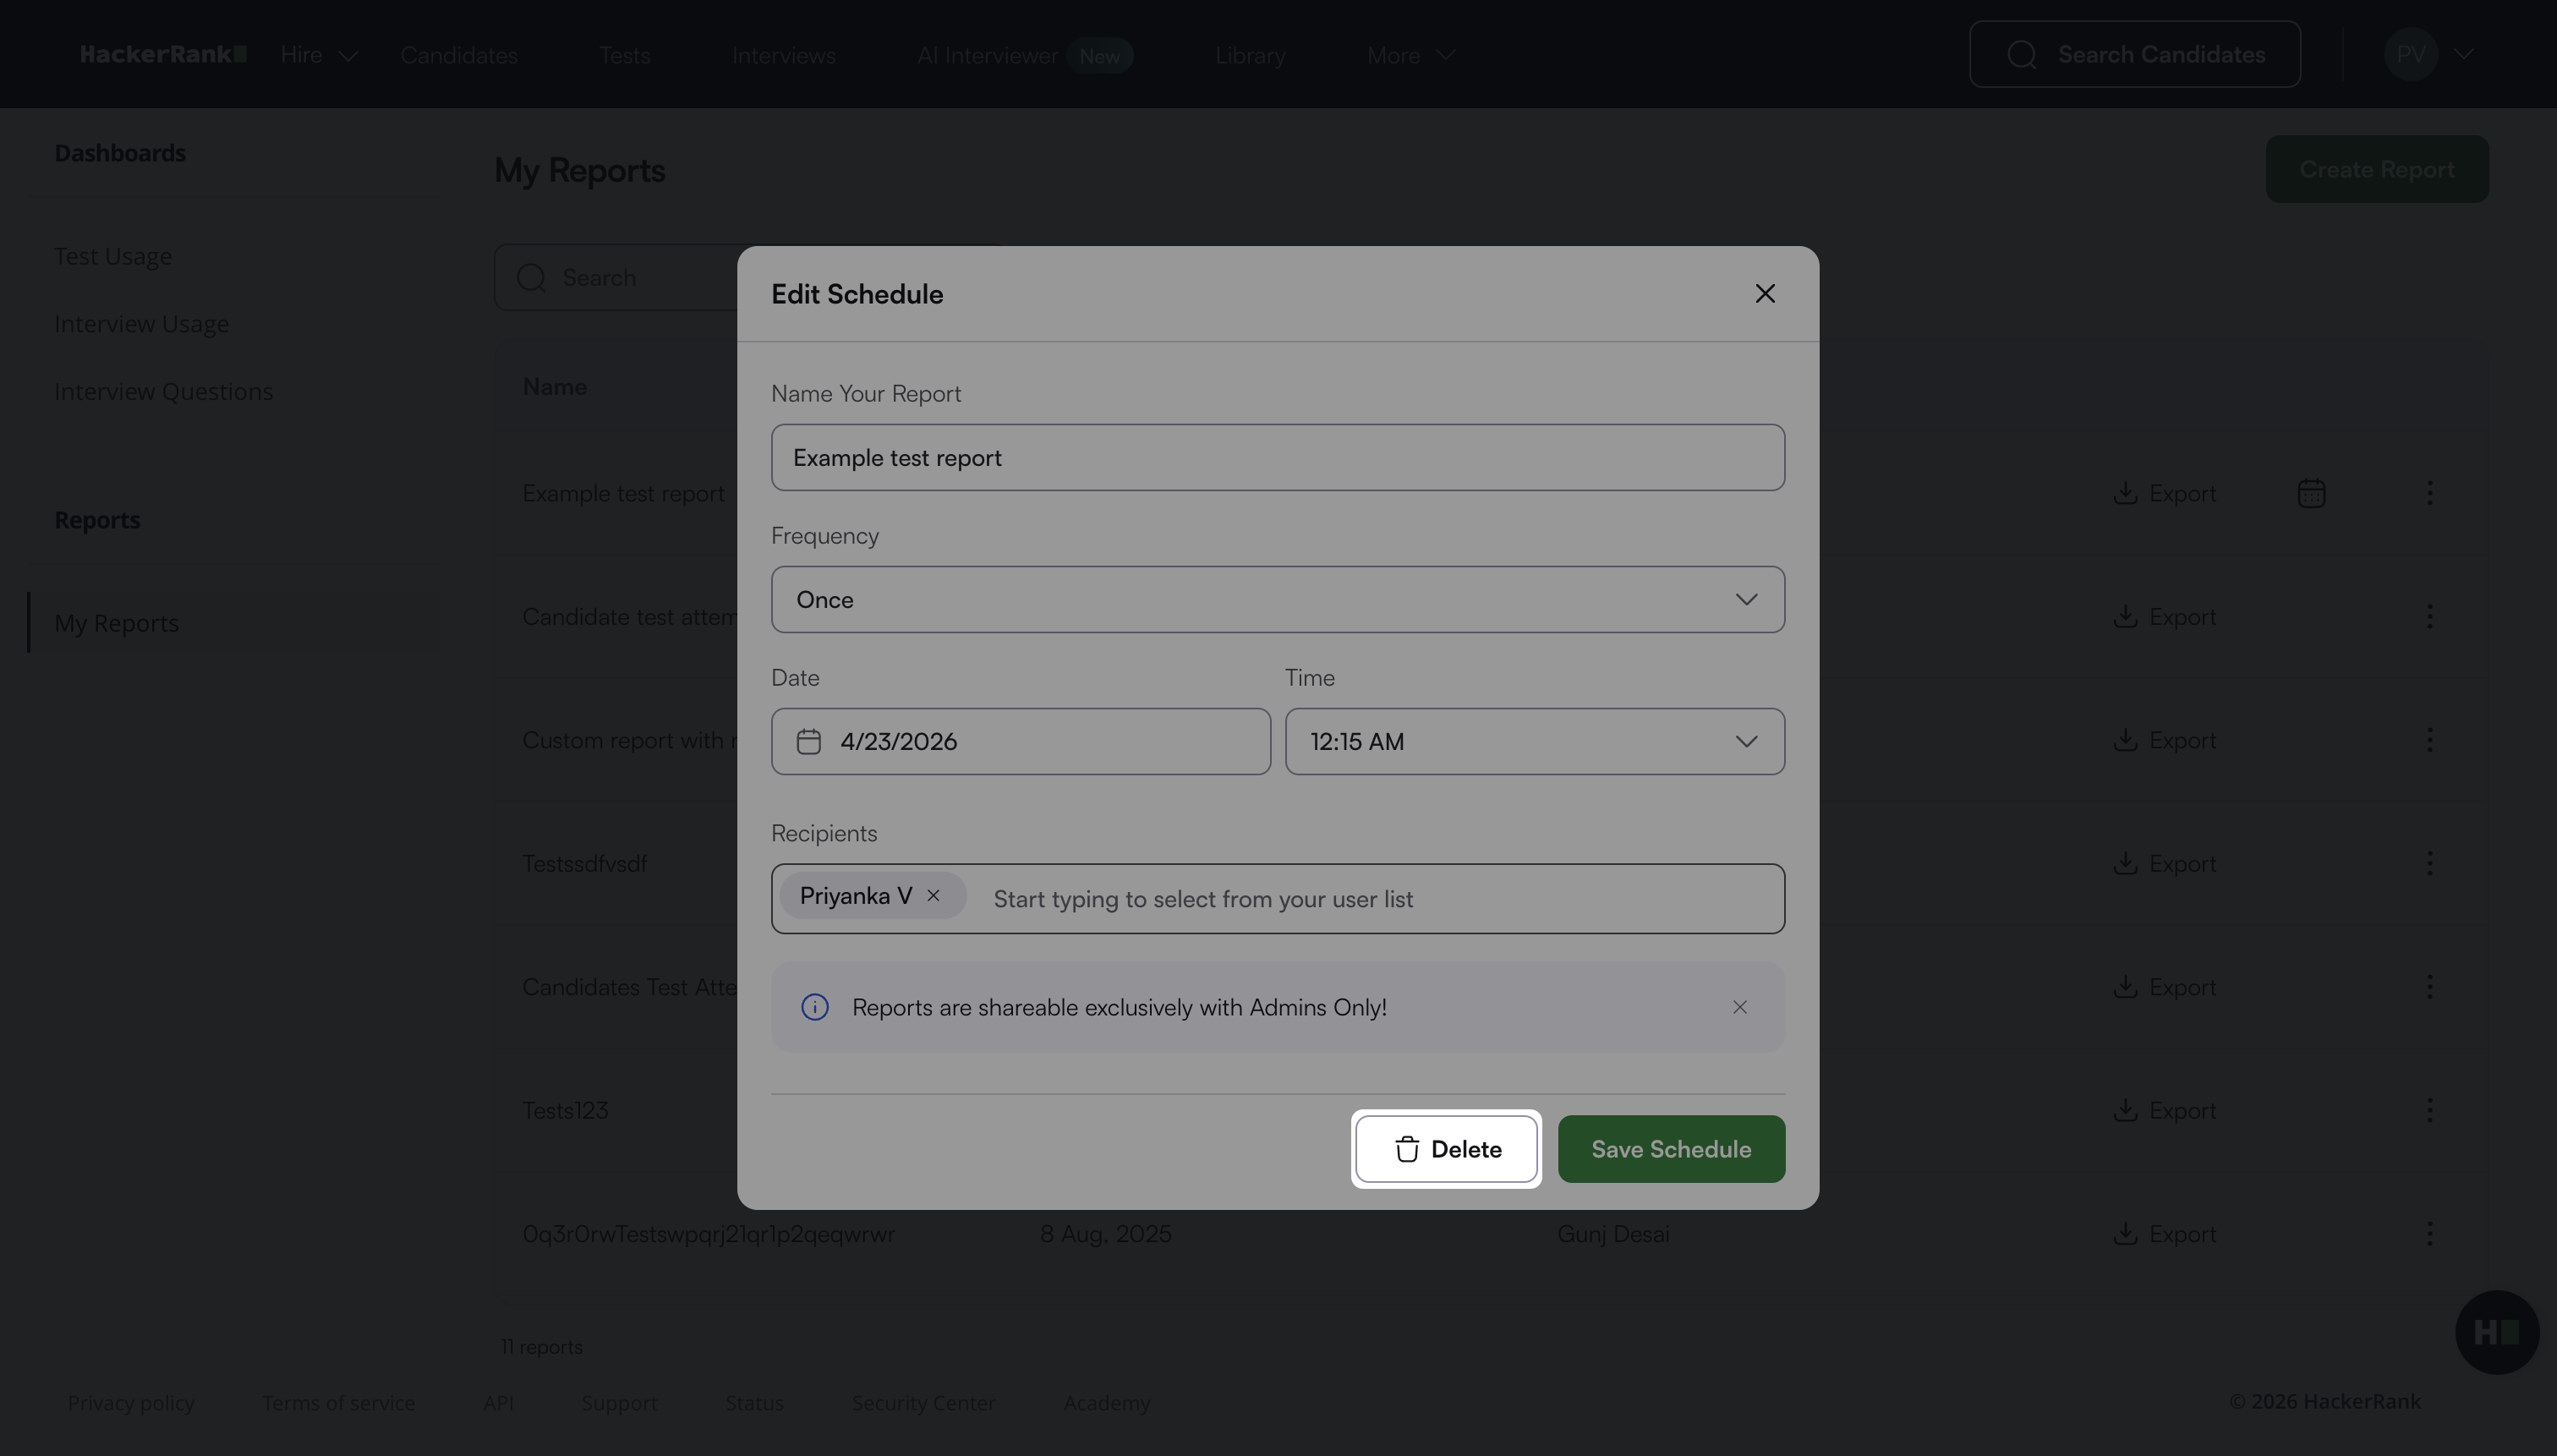
Task: Export the Tests123 report
Action: click(x=2164, y=1110)
